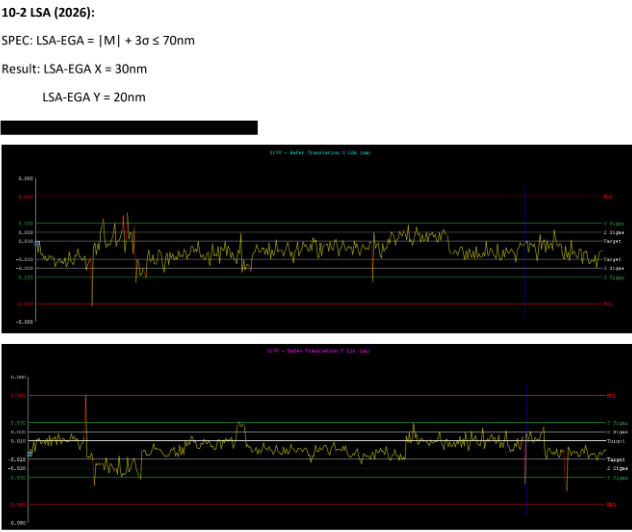
Task: Click the small blue start marker on the X chart's axis
Action: tap(38, 243)
